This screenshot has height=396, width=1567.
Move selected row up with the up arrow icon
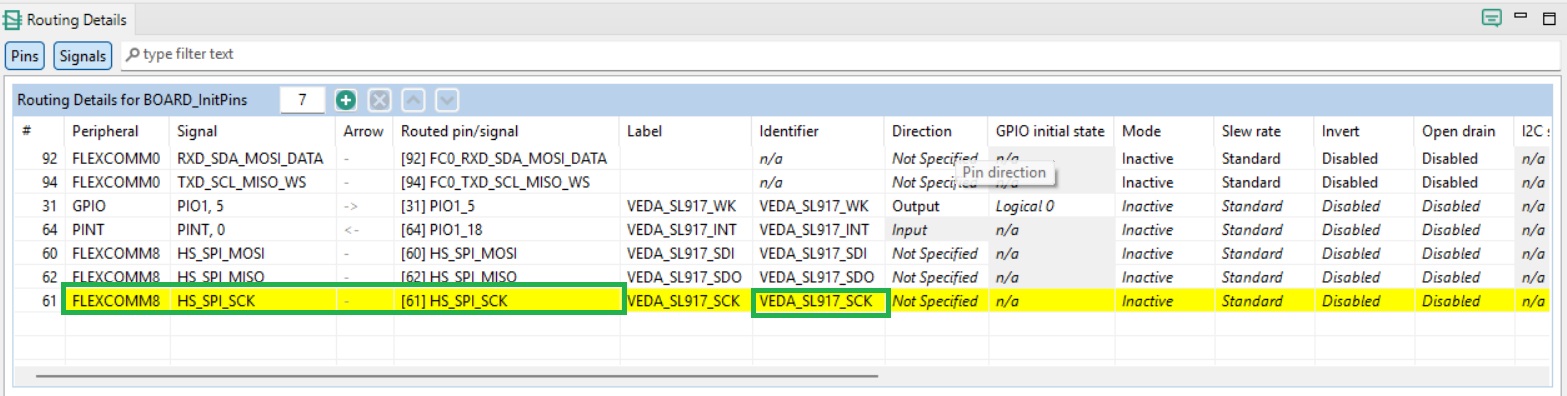(x=414, y=100)
